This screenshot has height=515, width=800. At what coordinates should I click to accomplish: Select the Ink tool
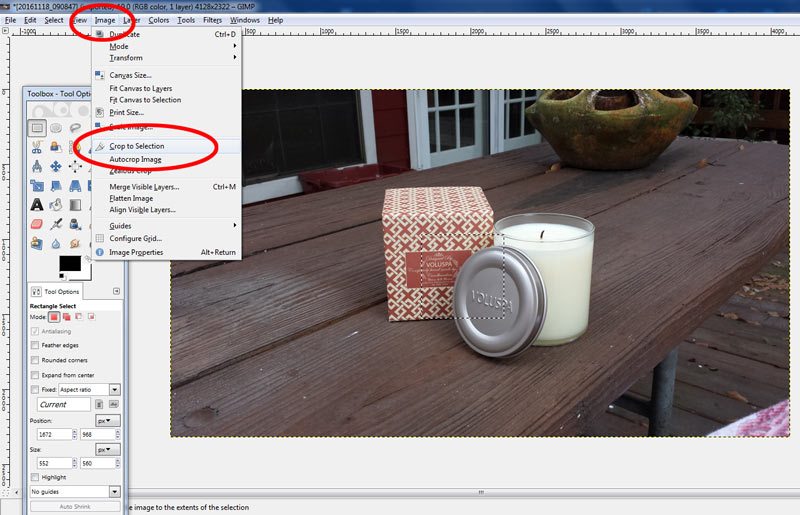pos(75,224)
